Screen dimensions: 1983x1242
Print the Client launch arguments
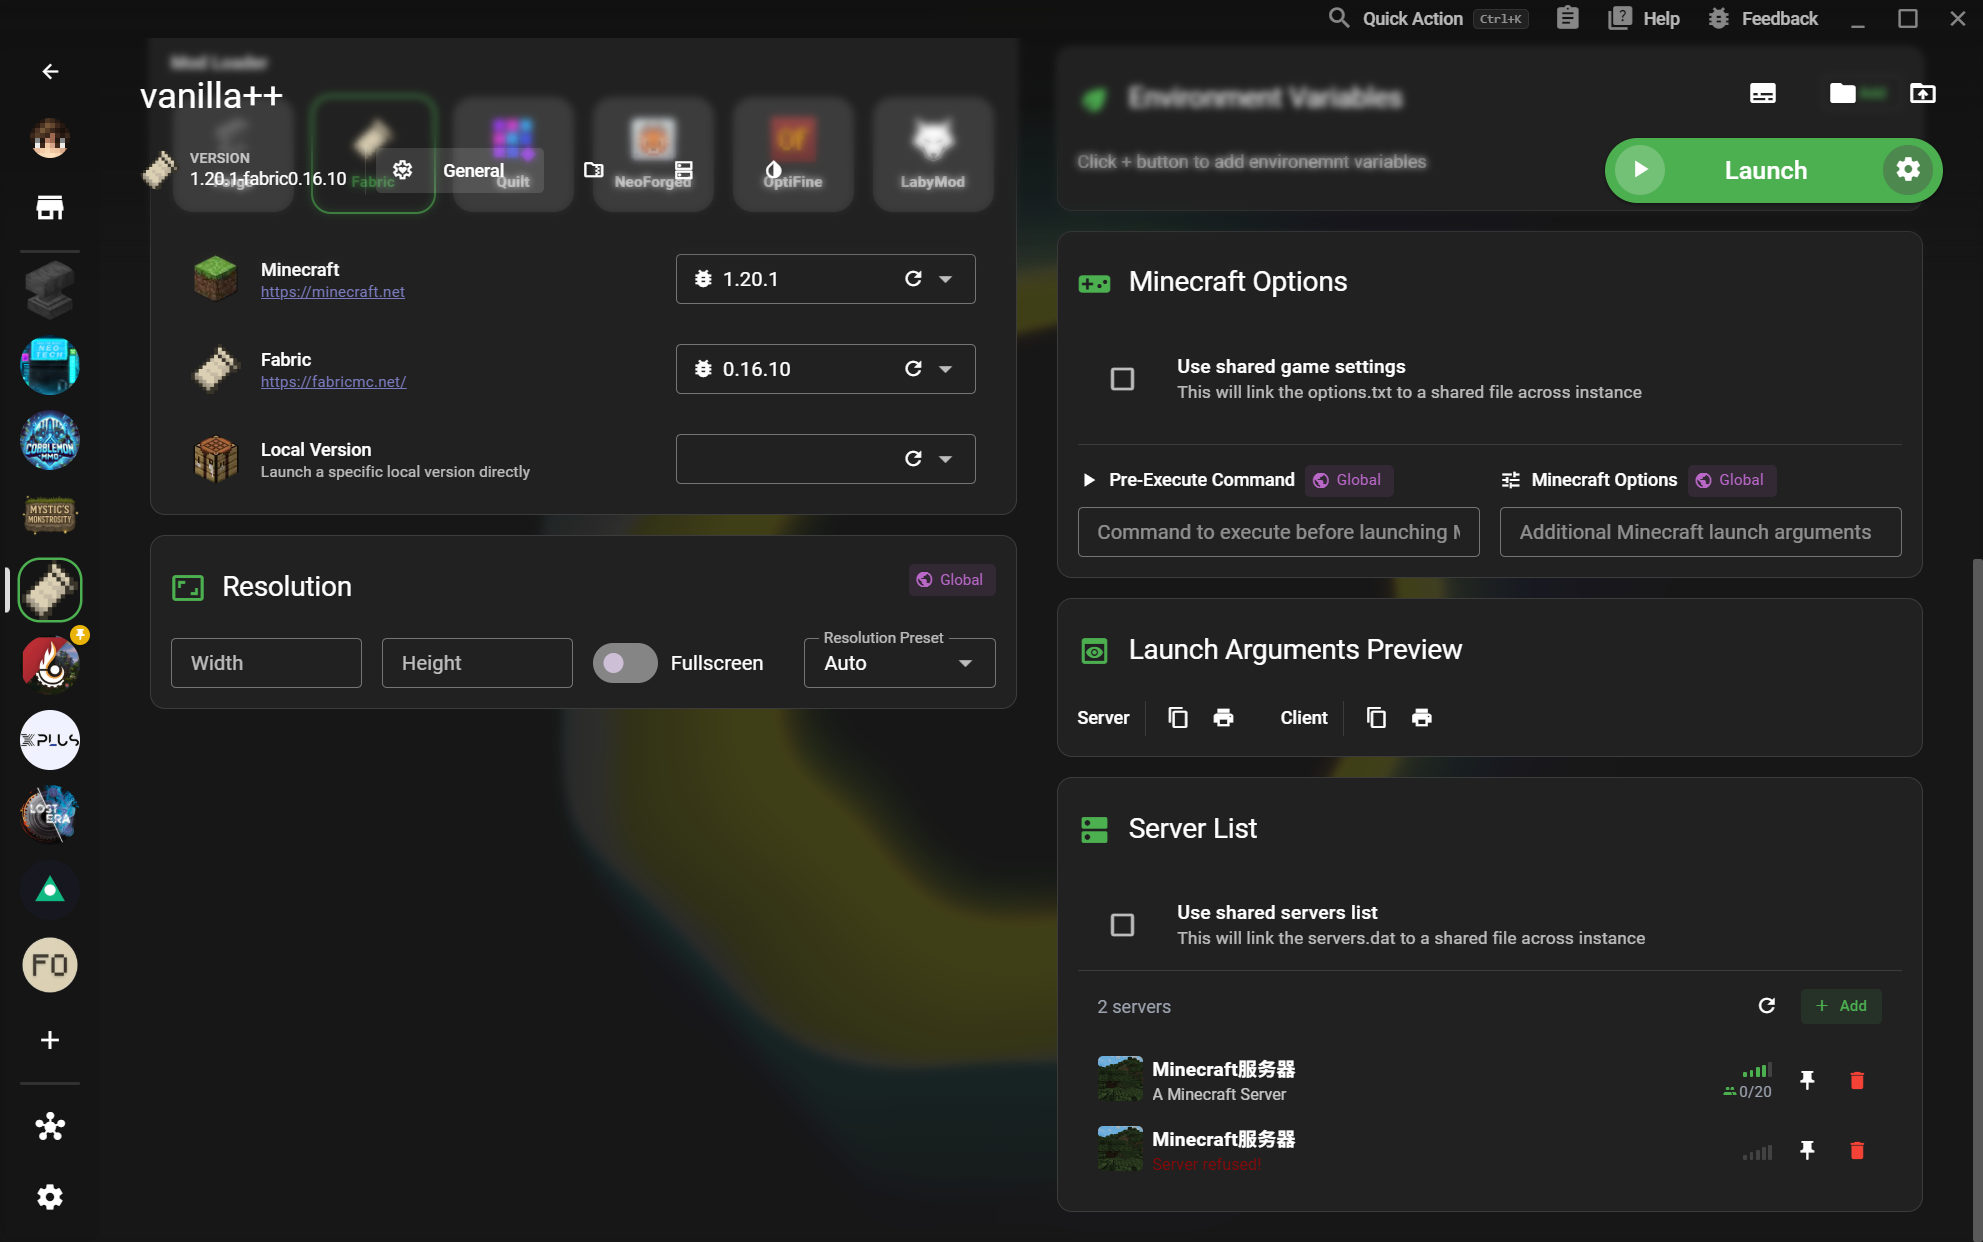pyautogui.click(x=1421, y=718)
